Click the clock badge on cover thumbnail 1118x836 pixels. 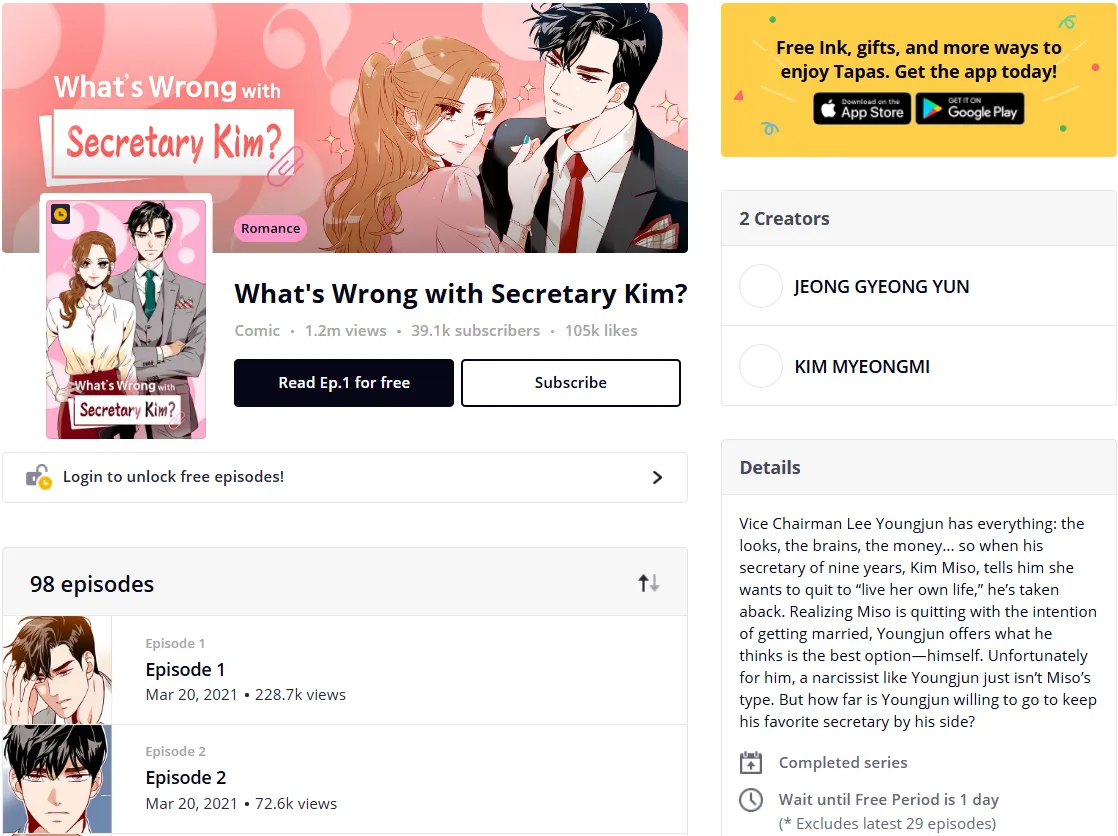(61, 214)
